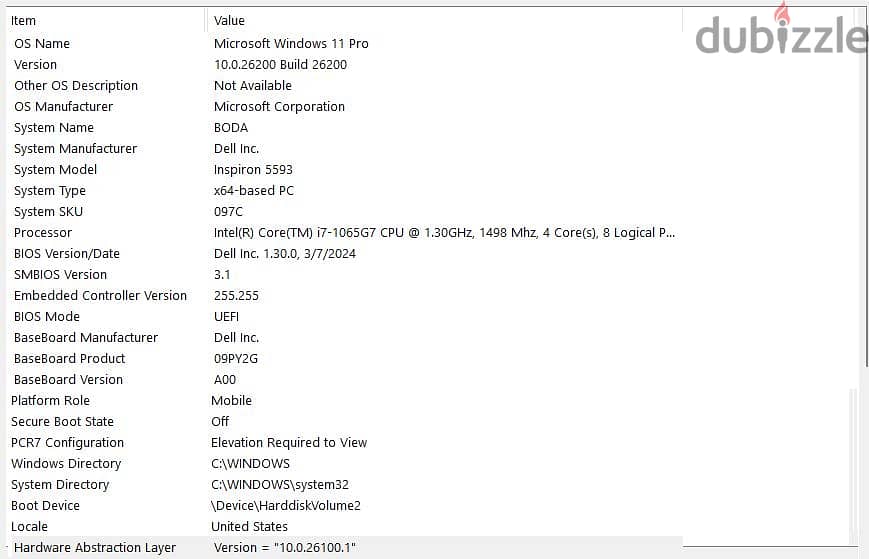This screenshot has width=869, height=559.
Task: Select the OS Manufacturer row label
Action: pos(63,107)
